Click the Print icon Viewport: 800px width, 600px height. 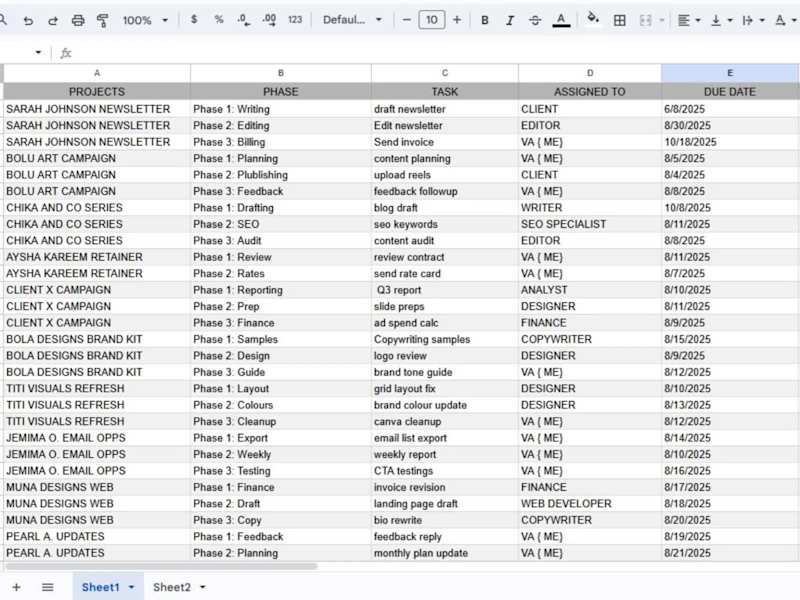(x=78, y=19)
